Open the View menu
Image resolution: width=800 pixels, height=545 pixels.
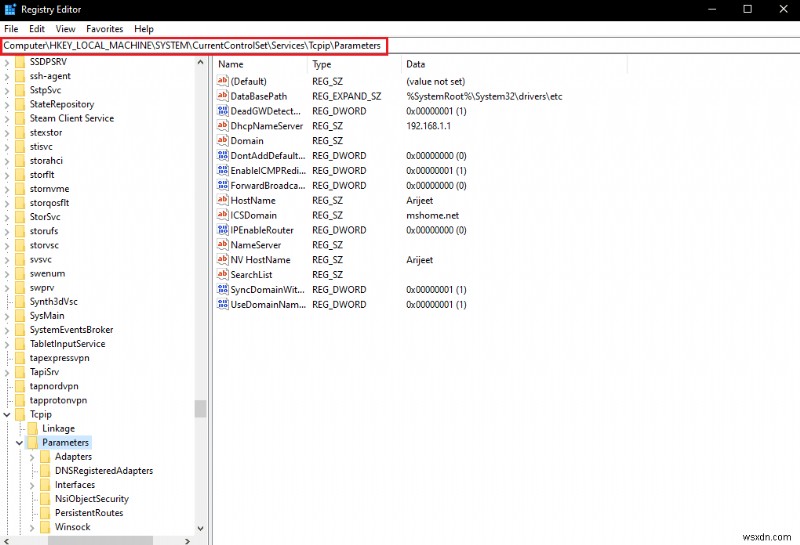[65, 29]
